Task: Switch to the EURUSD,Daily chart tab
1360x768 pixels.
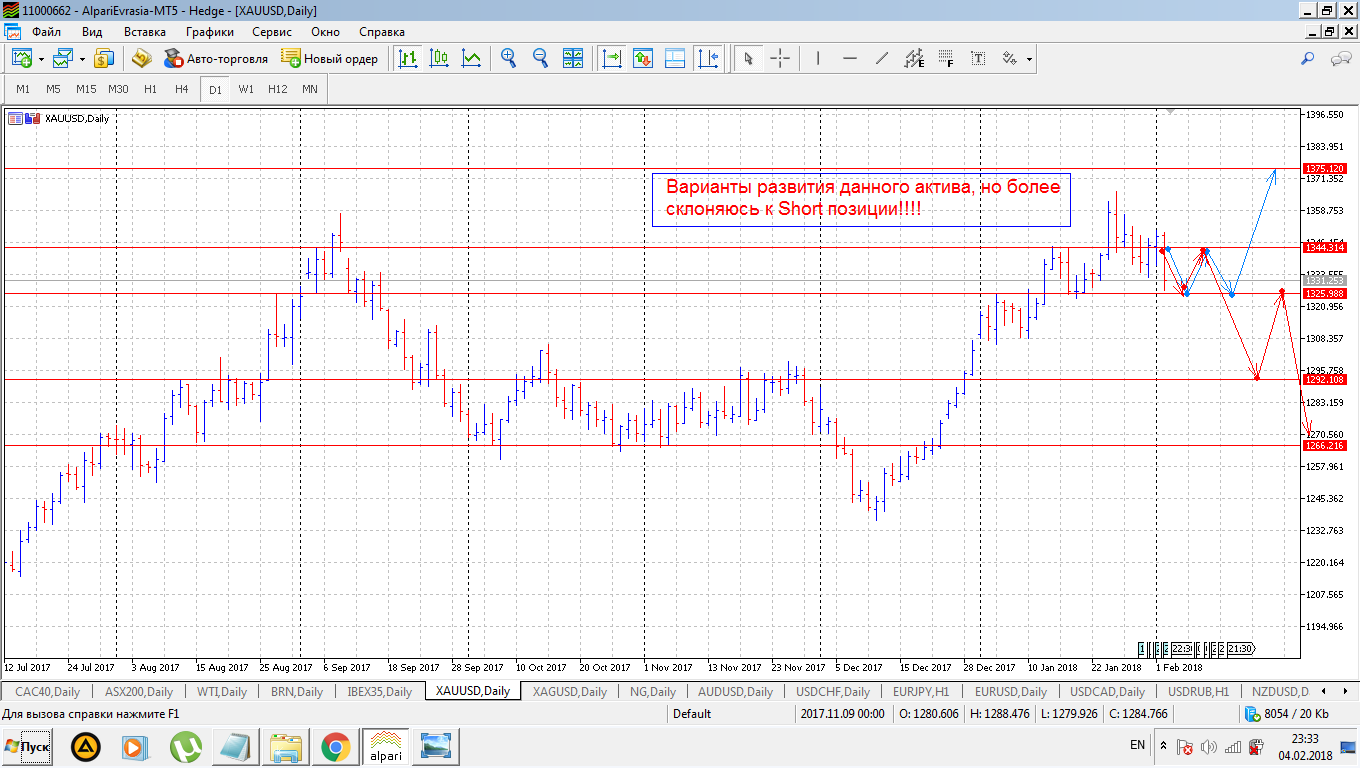Action: (x=1010, y=691)
